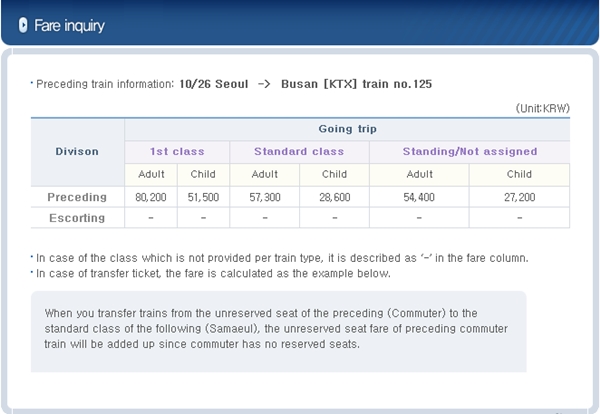Select Standard class child fare 28,600

(334, 197)
